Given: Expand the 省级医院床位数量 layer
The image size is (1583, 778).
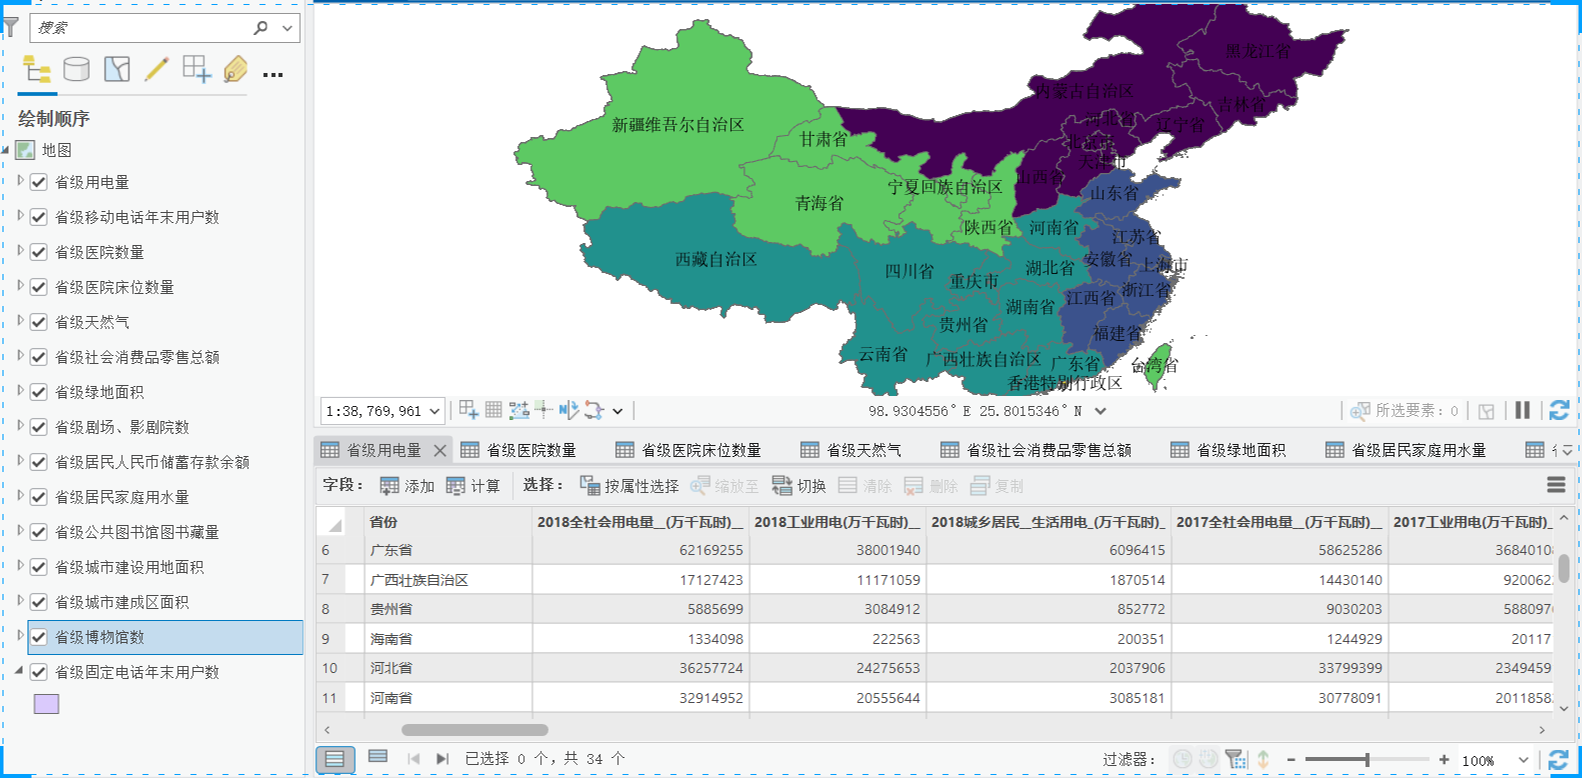Looking at the screenshot, I should [x=20, y=286].
